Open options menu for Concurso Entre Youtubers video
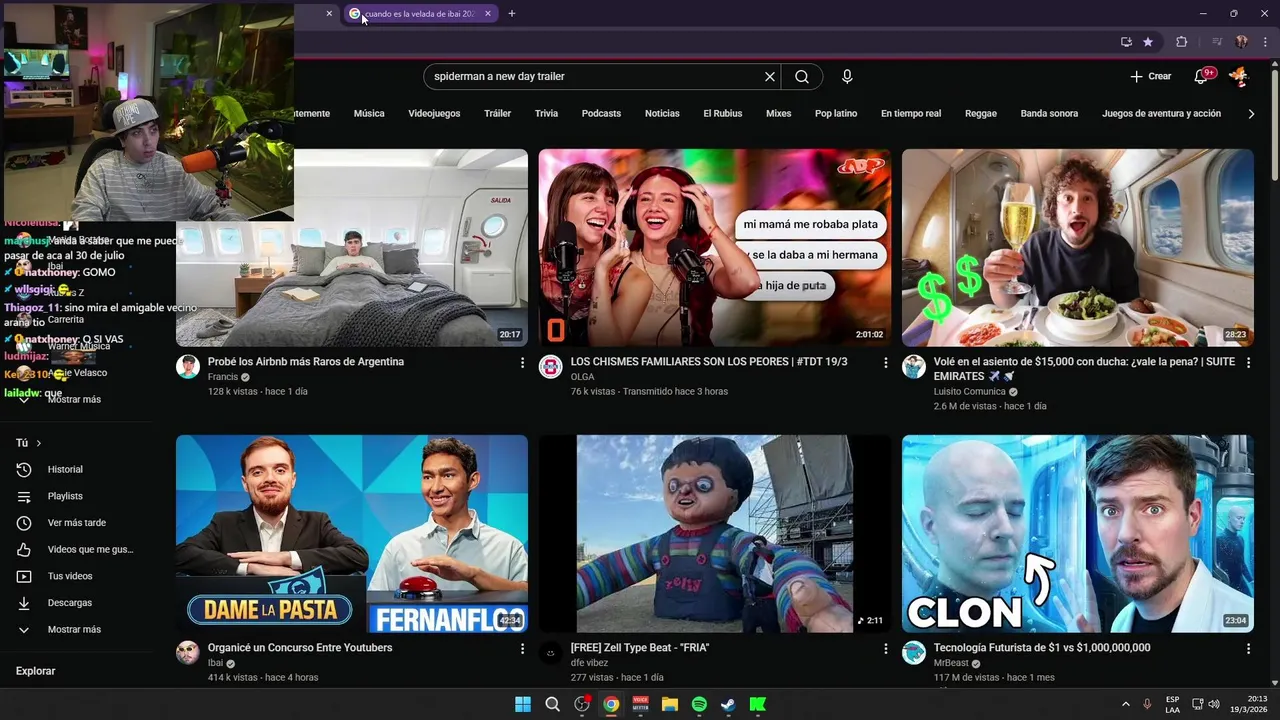 coord(522,649)
